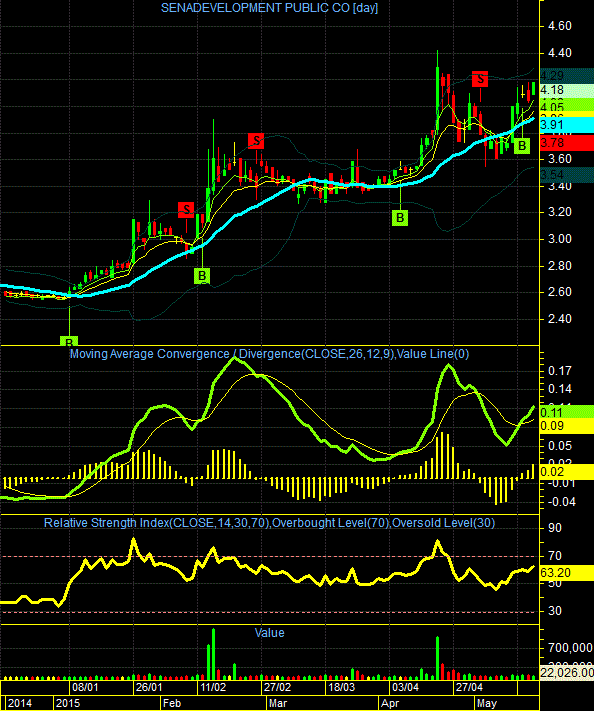Click the 63.20 RSI value tag
603x711 pixels.
click(x=567, y=573)
